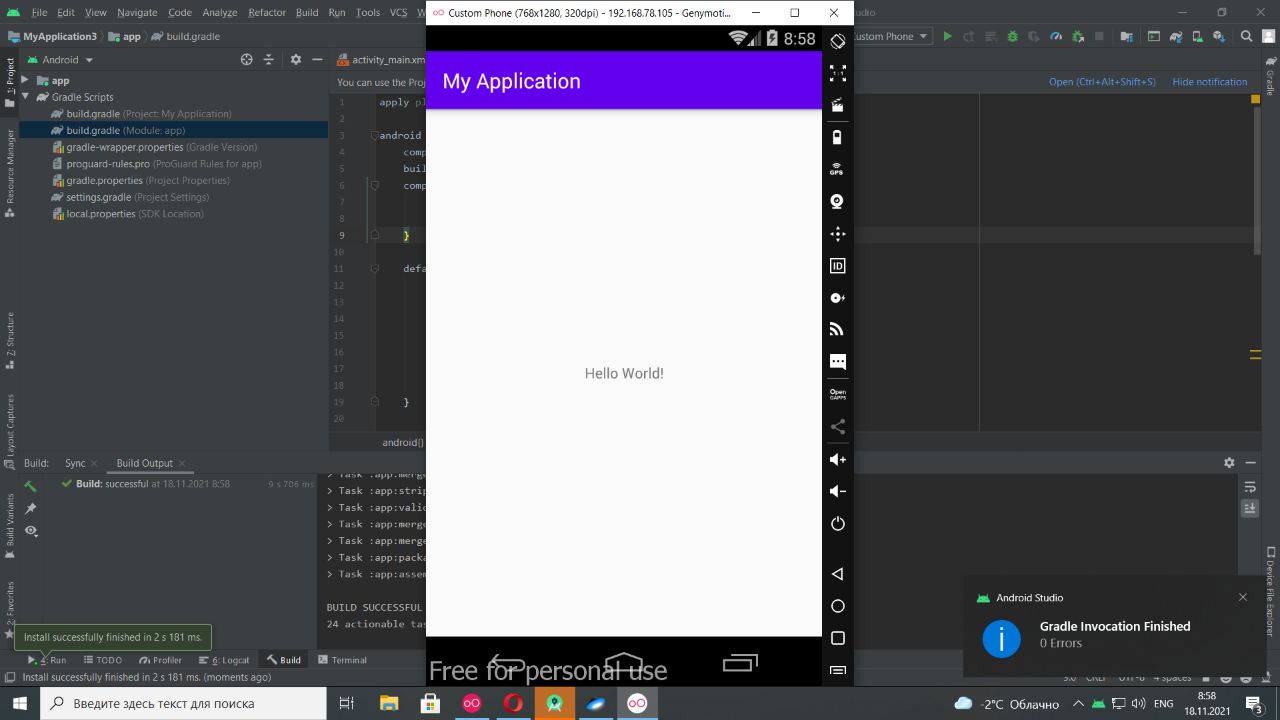Pin the Build tab with pin icon
This screenshot has height=720, width=1280.
pos(31,509)
